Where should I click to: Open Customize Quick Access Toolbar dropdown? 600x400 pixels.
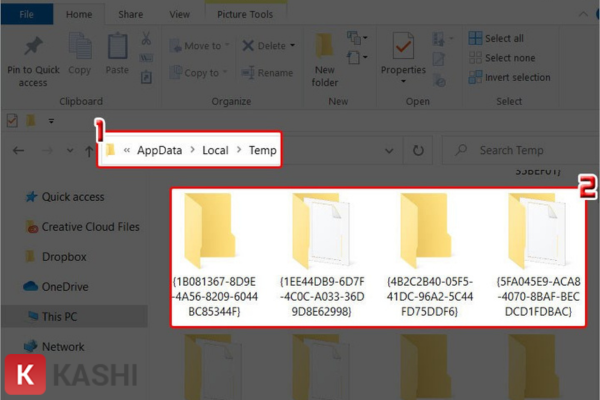51,121
